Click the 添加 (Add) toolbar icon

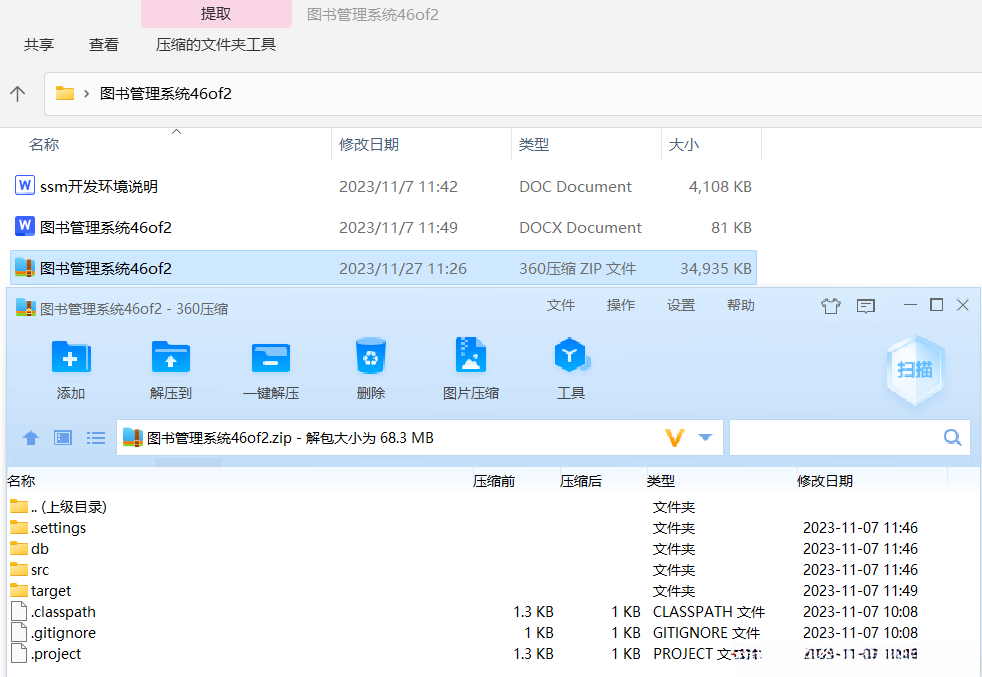(x=71, y=357)
